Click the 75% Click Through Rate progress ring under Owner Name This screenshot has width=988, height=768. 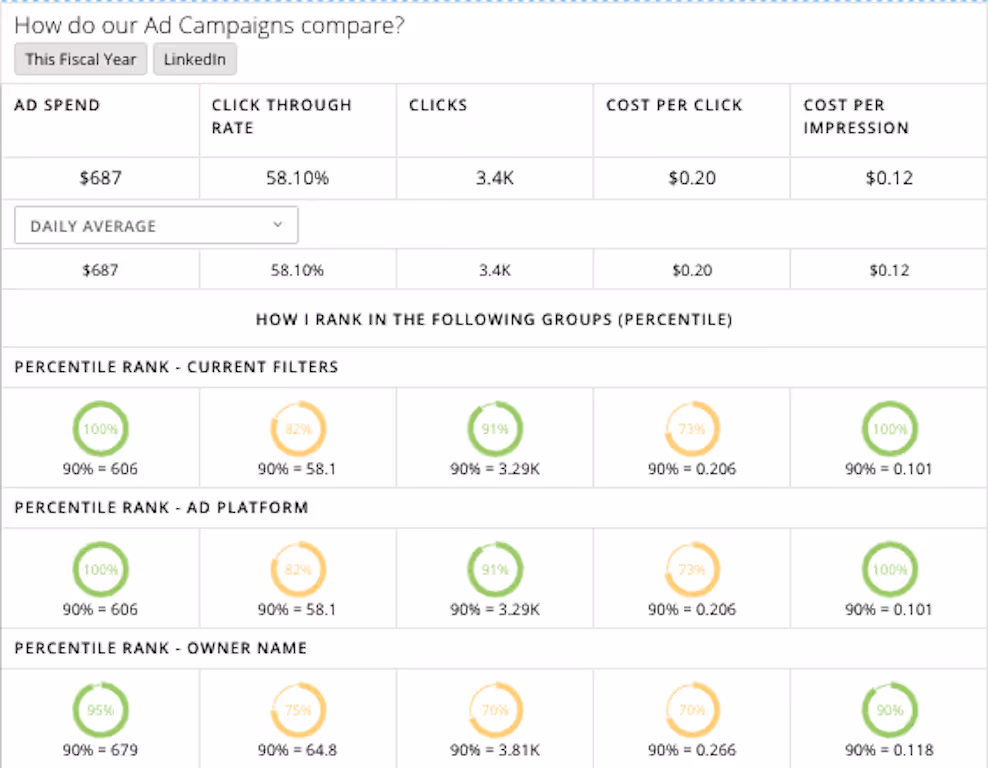(297, 709)
